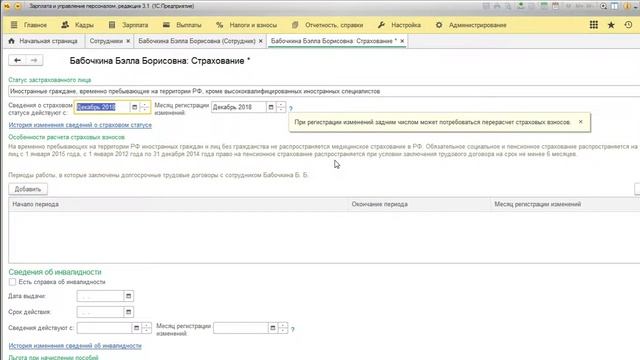Open the calendar of the lower Месяц регистрации field
The width and height of the screenshot is (640, 360).
pos(273,328)
